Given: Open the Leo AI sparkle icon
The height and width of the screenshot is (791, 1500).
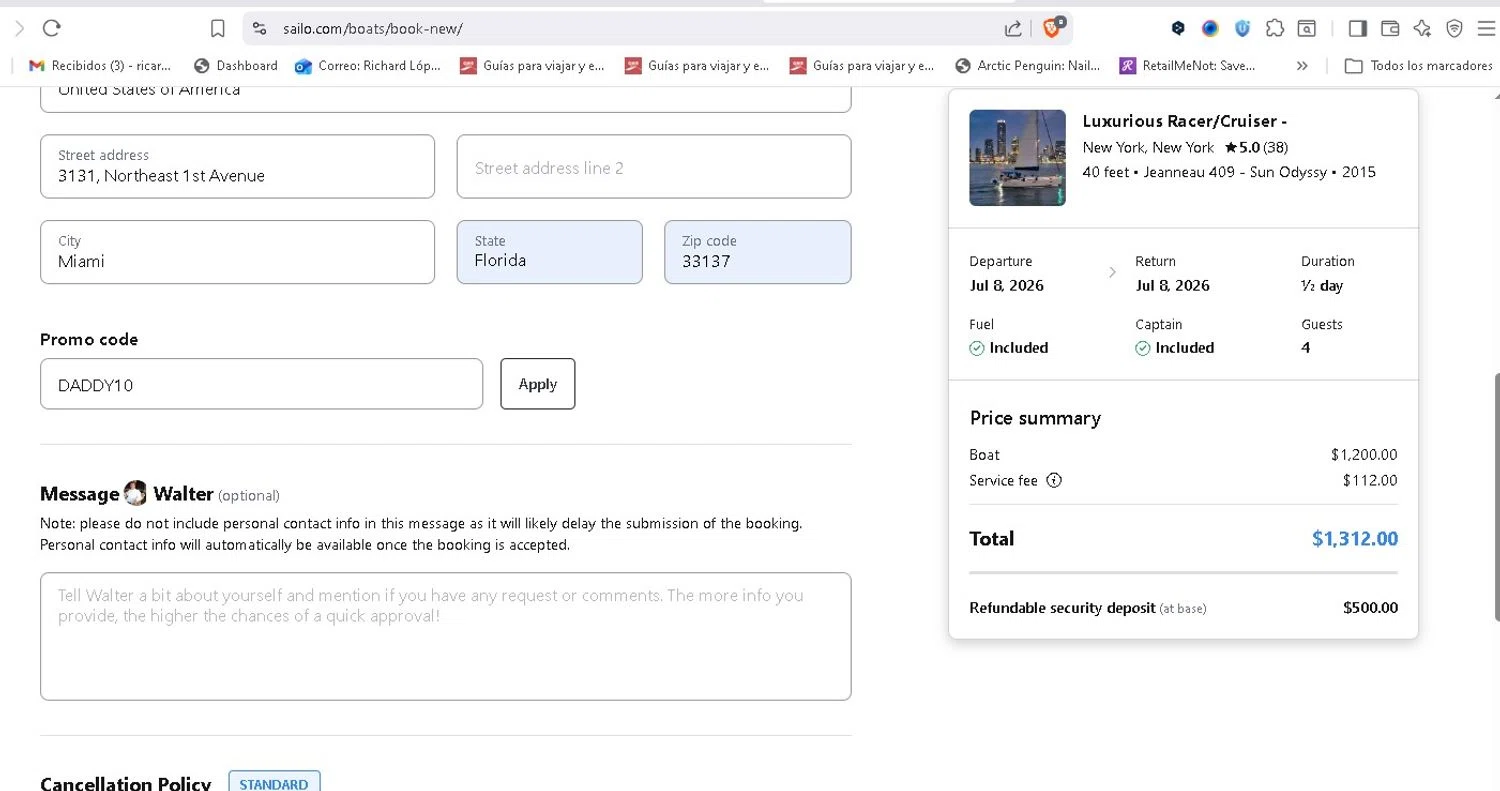Looking at the screenshot, I should click(1422, 29).
